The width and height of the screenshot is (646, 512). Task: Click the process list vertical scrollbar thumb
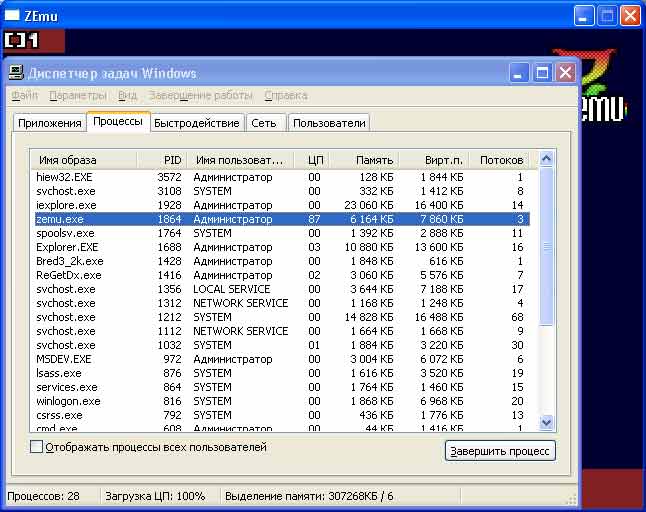[x=546, y=247]
